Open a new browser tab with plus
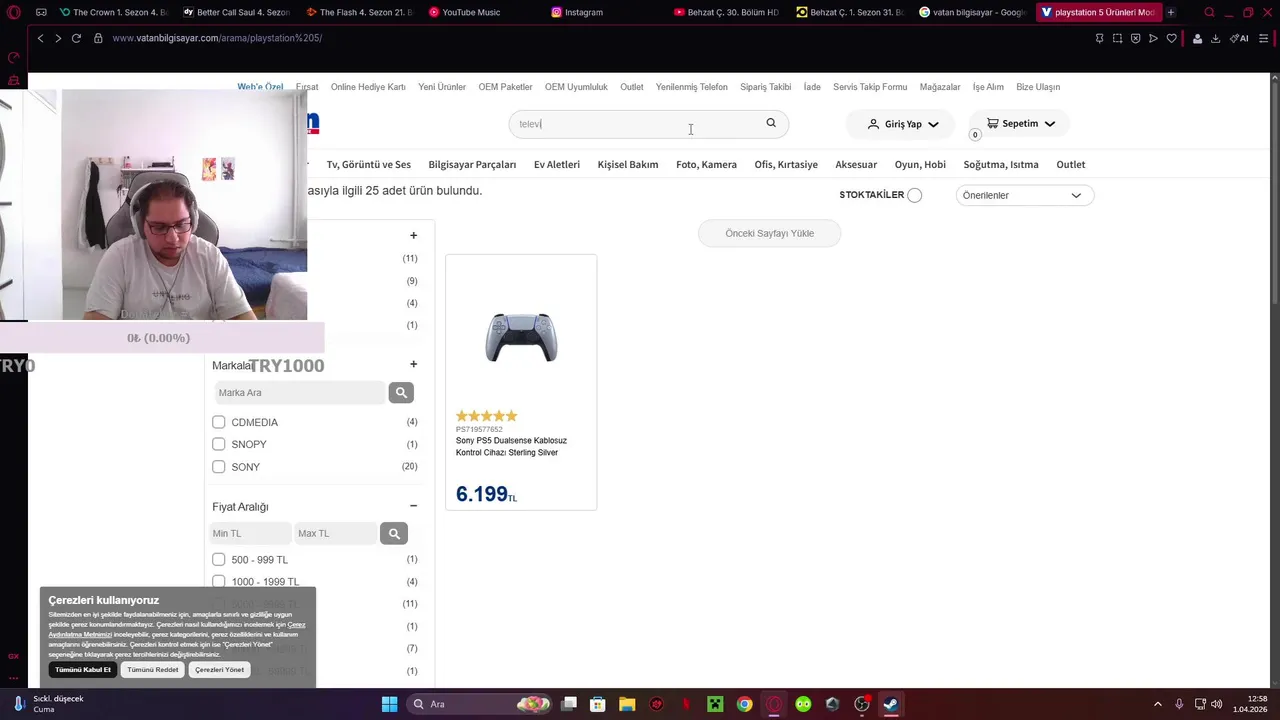 tap(1171, 12)
